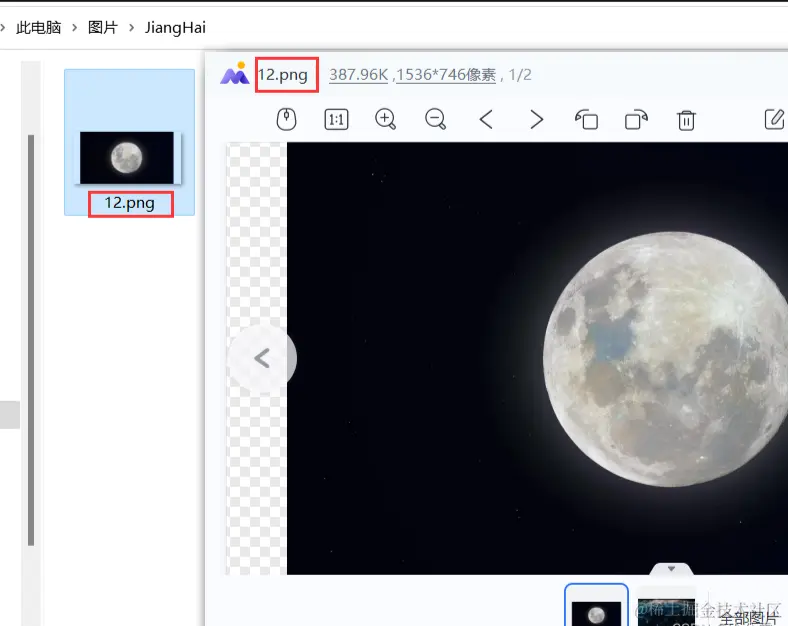The width and height of the screenshot is (788, 626).
Task: Zoom out with the minus magnifier
Action: pyautogui.click(x=435, y=120)
